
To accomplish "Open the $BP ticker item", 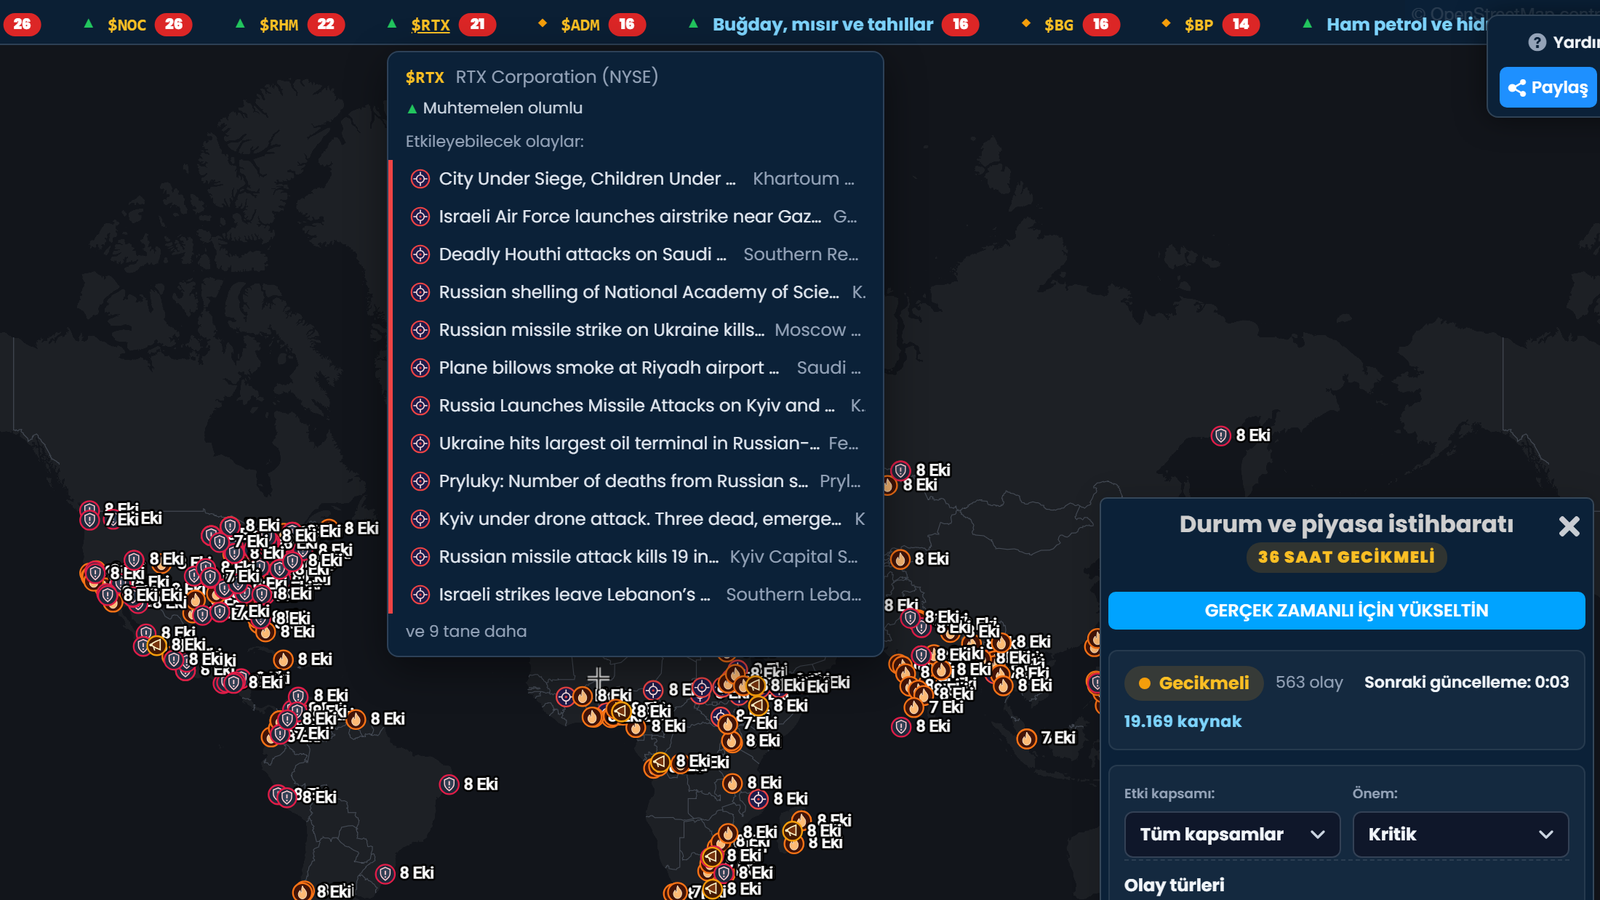I will [x=1210, y=24].
